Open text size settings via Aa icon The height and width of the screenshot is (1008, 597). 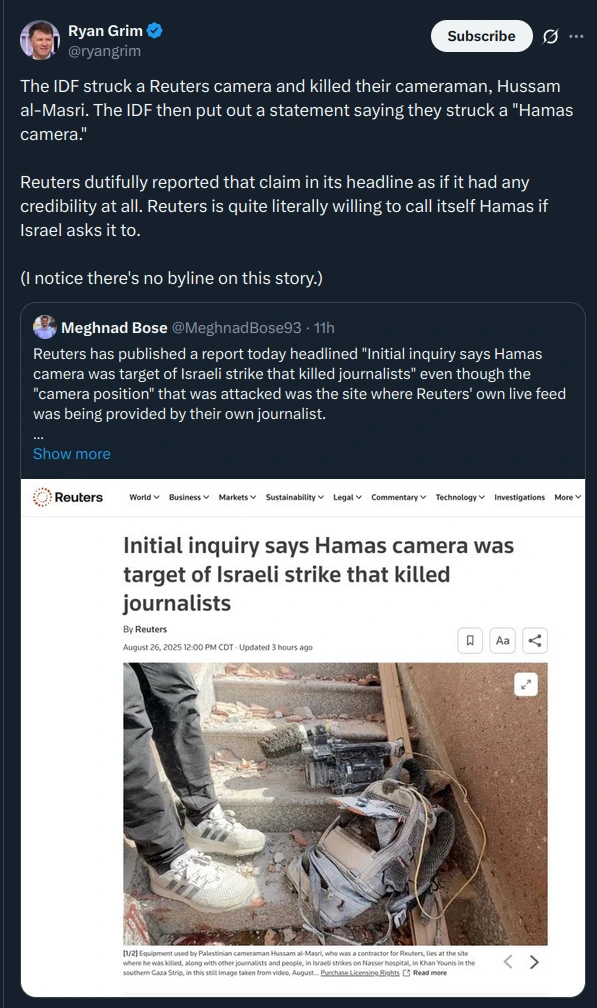coord(502,640)
